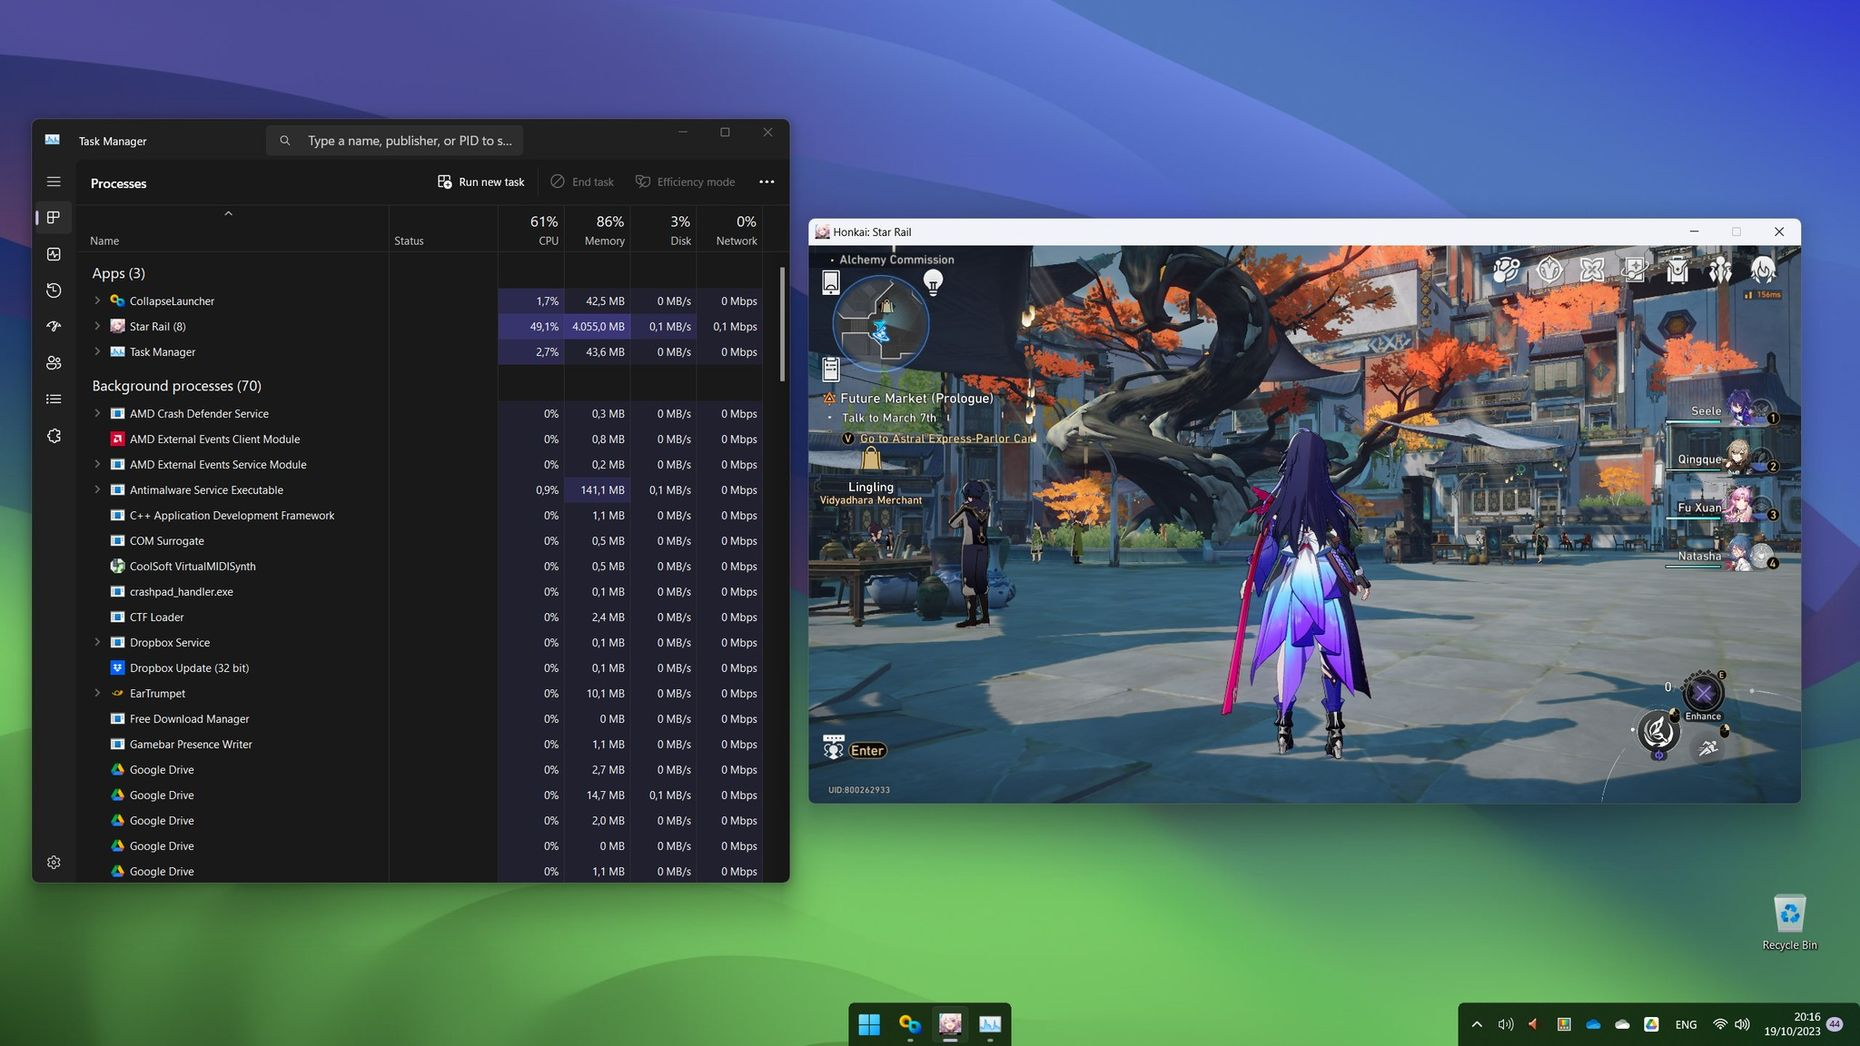Select Fu Xuan in the team list
Screen dimensions: 1860x1046
1722,506
